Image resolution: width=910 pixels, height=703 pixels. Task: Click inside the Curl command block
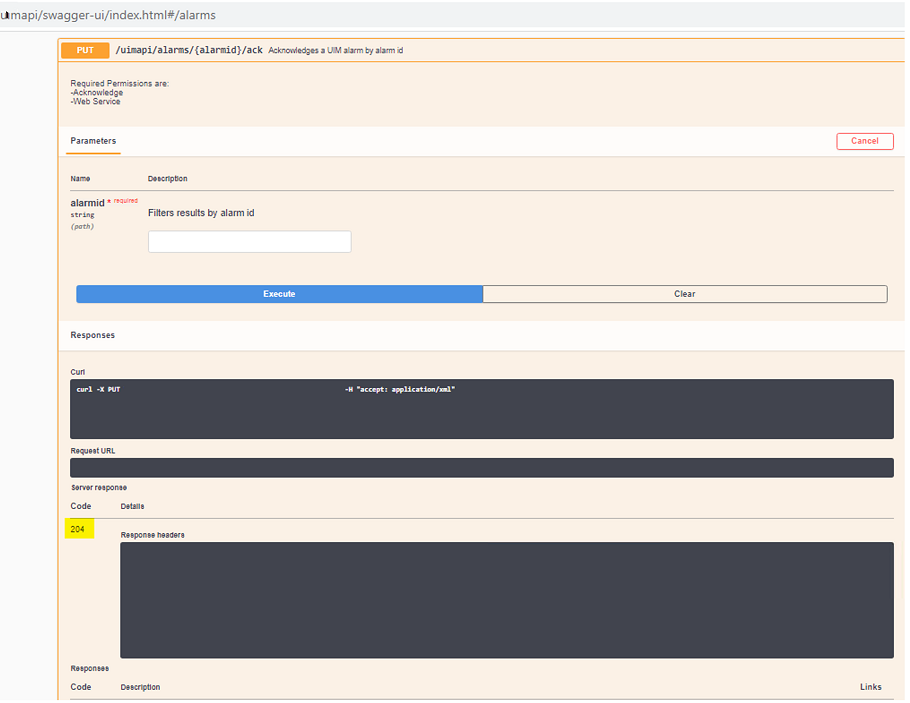point(481,409)
